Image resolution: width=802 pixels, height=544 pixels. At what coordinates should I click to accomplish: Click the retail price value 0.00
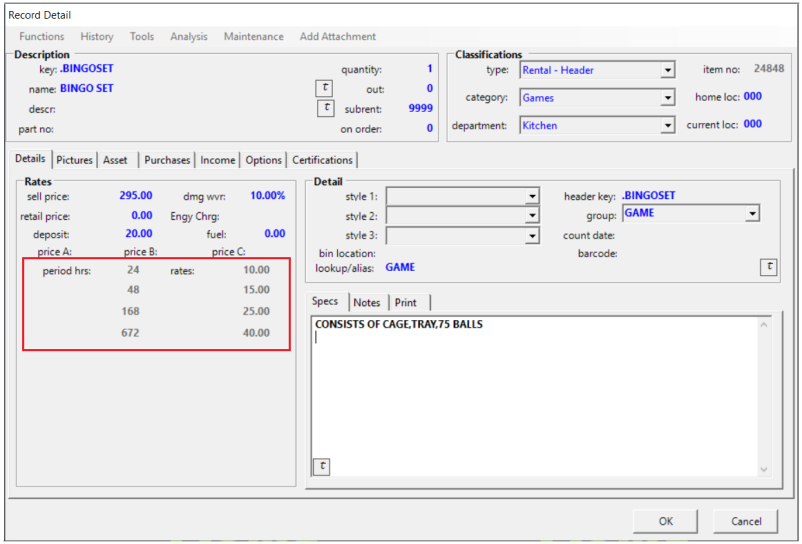(x=142, y=215)
